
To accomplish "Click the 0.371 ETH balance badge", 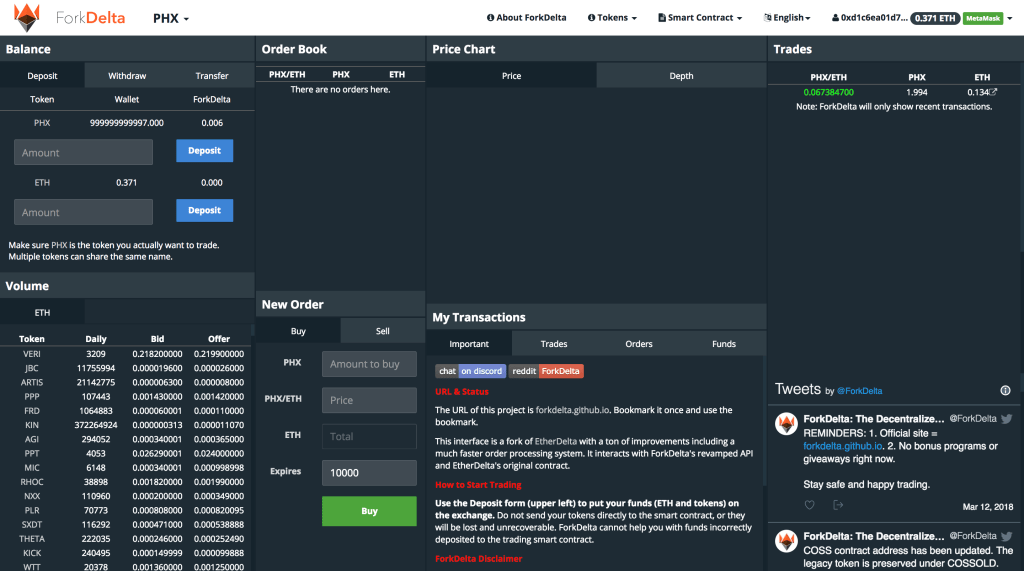I will (x=935, y=18).
